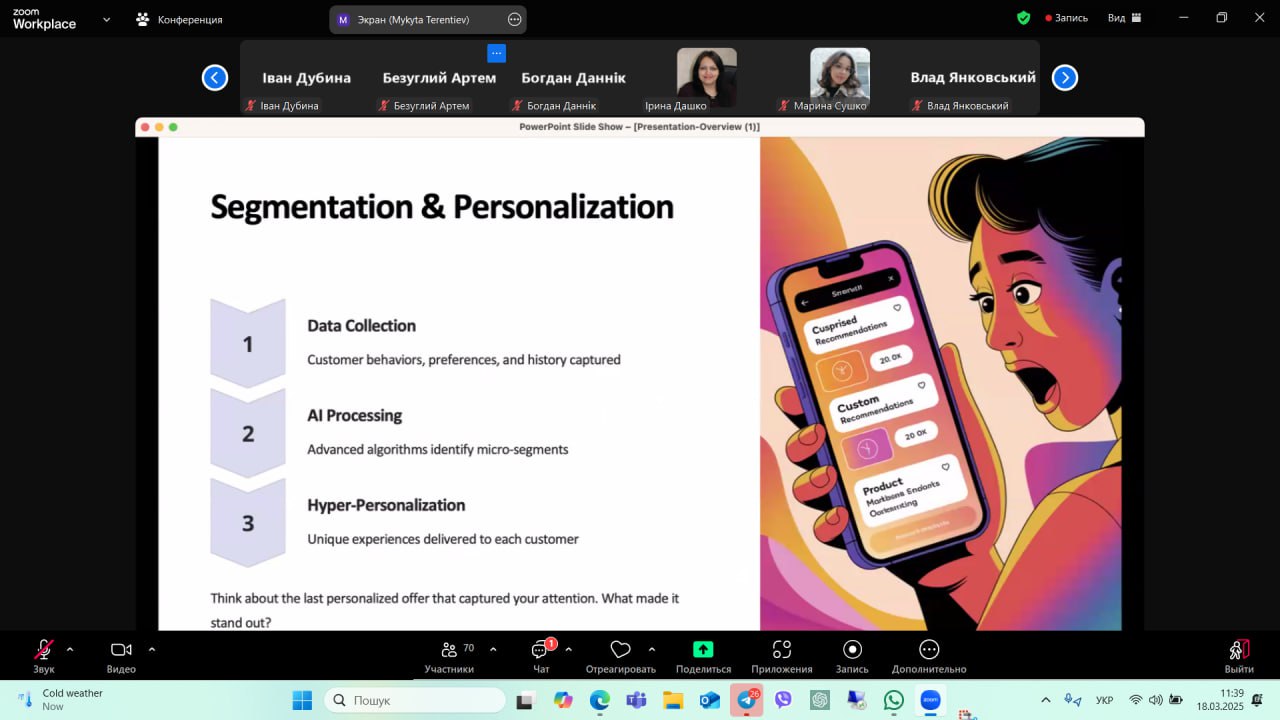The image size is (1280, 720).
Task: Open the Zoom Workplace dropdown menu
Action: pos(106,19)
